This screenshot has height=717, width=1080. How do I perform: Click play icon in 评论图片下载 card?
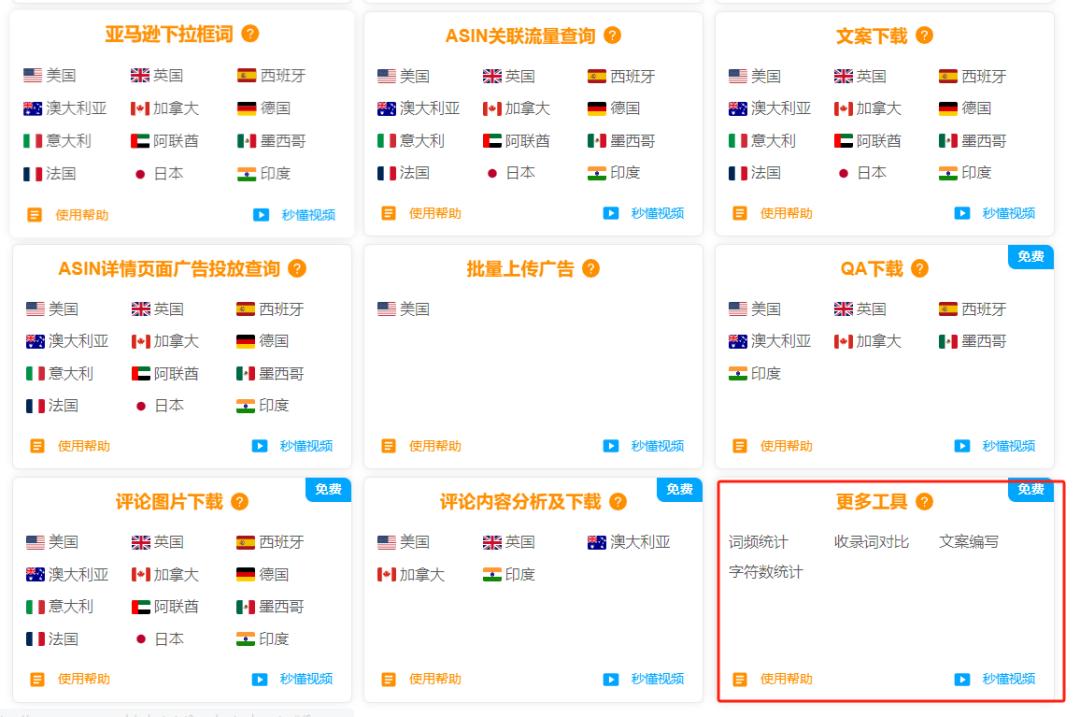tap(260, 679)
